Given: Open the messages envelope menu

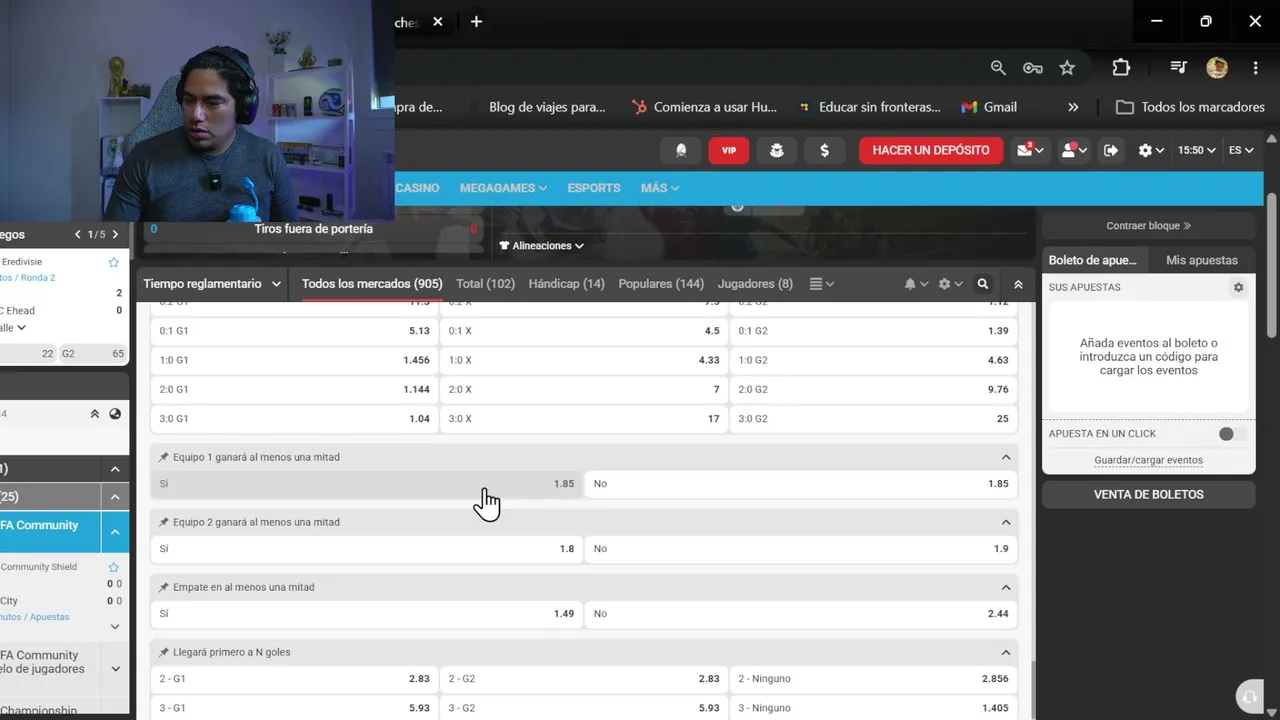Looking at the screenshot, I should click(1030, 150).
